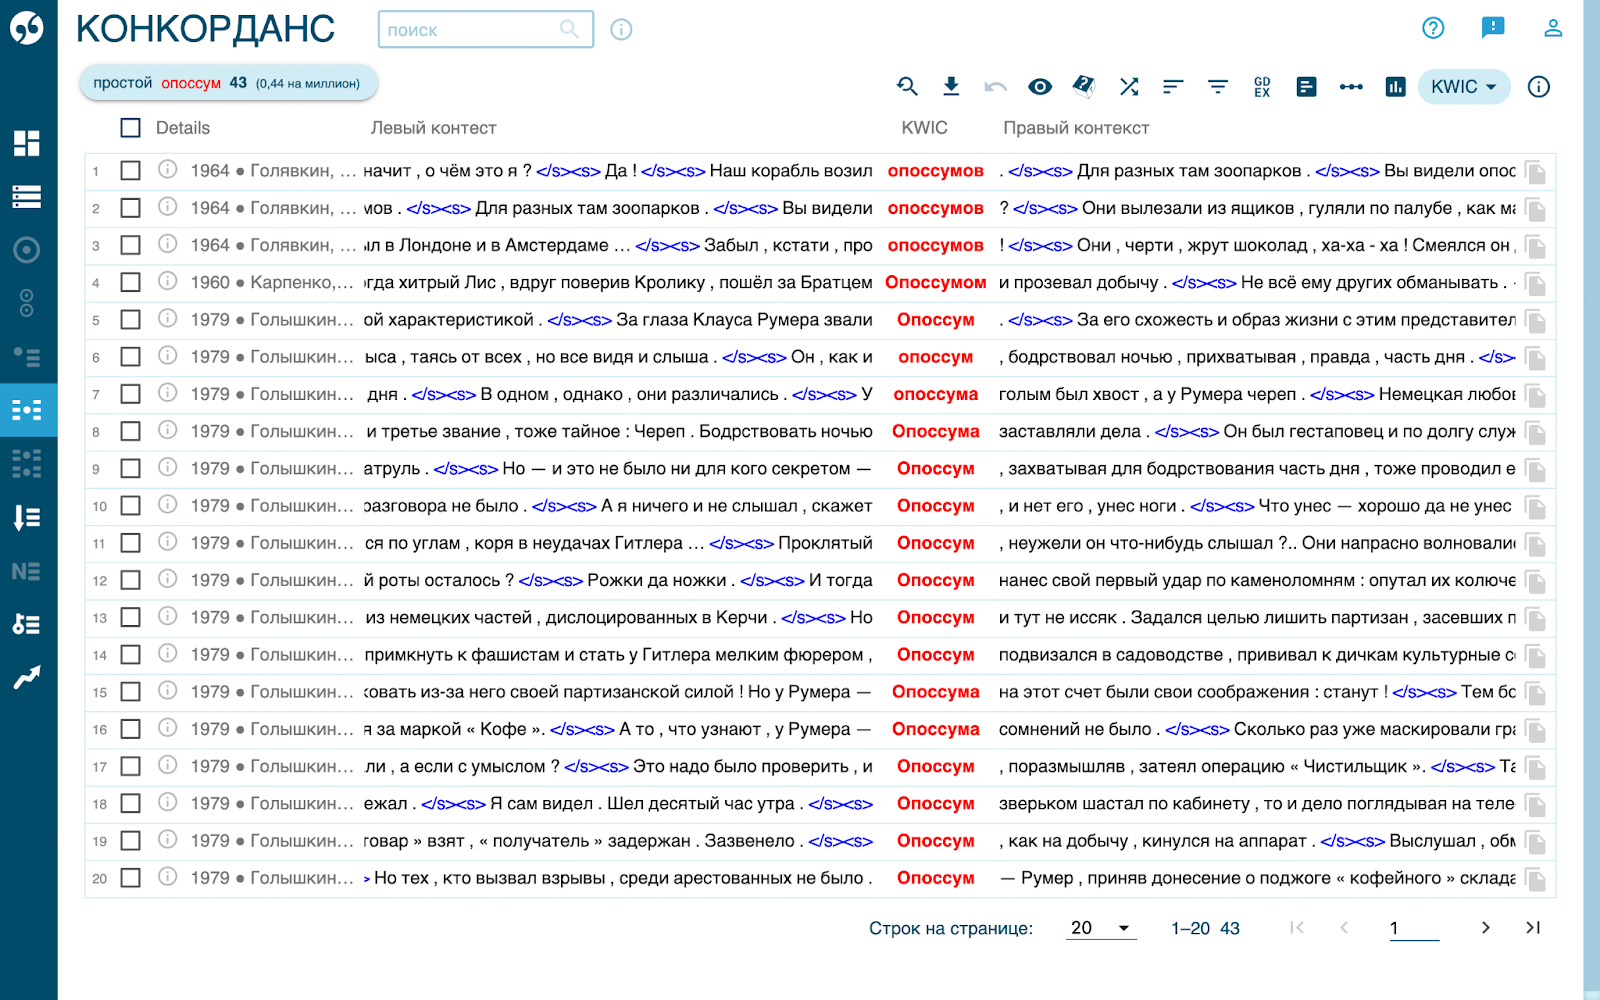Open the sorted list arrow icon in sidebar
Screen dimensions: 1600x1000
[x=27, y=517]
